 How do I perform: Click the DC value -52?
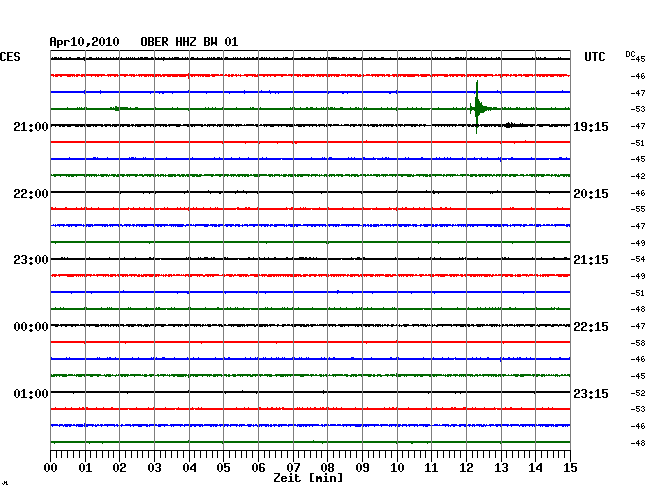pos(638,393)
